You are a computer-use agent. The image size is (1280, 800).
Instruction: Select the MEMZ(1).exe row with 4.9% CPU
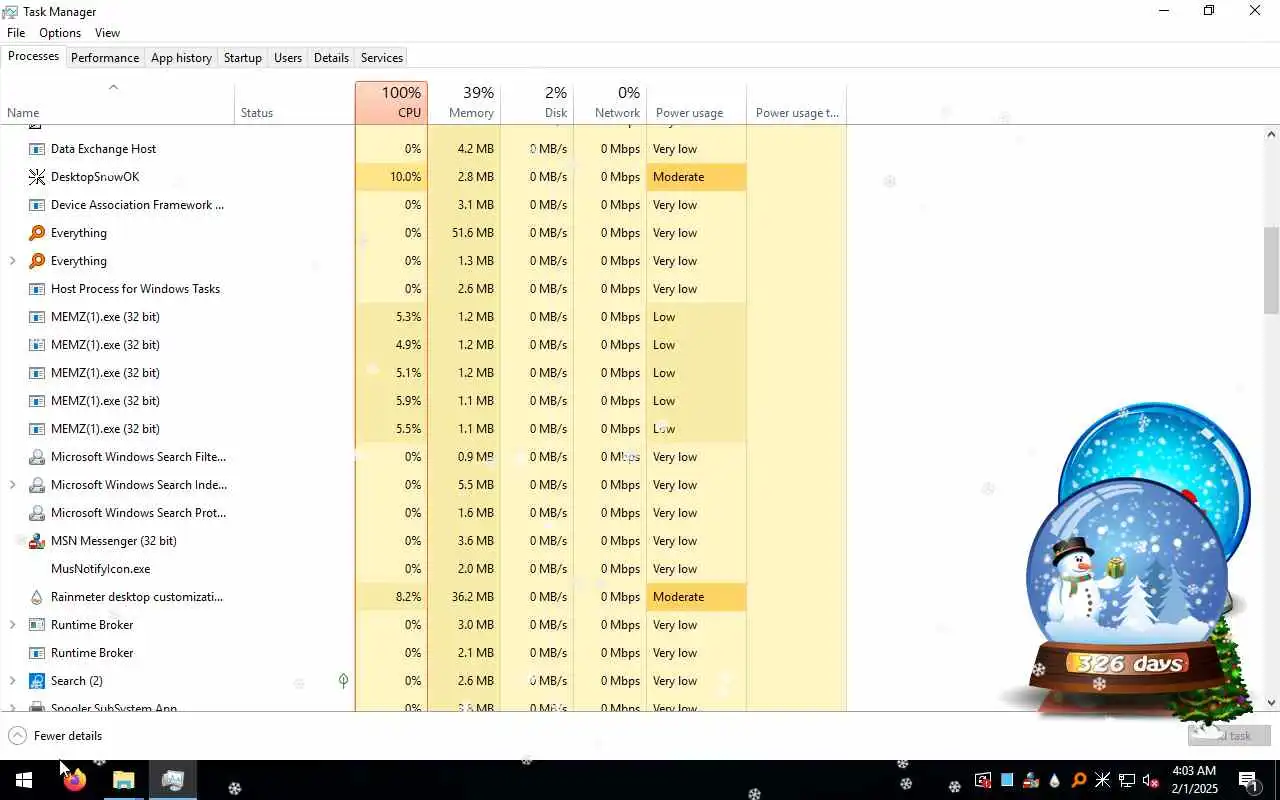tap(423, 345)
